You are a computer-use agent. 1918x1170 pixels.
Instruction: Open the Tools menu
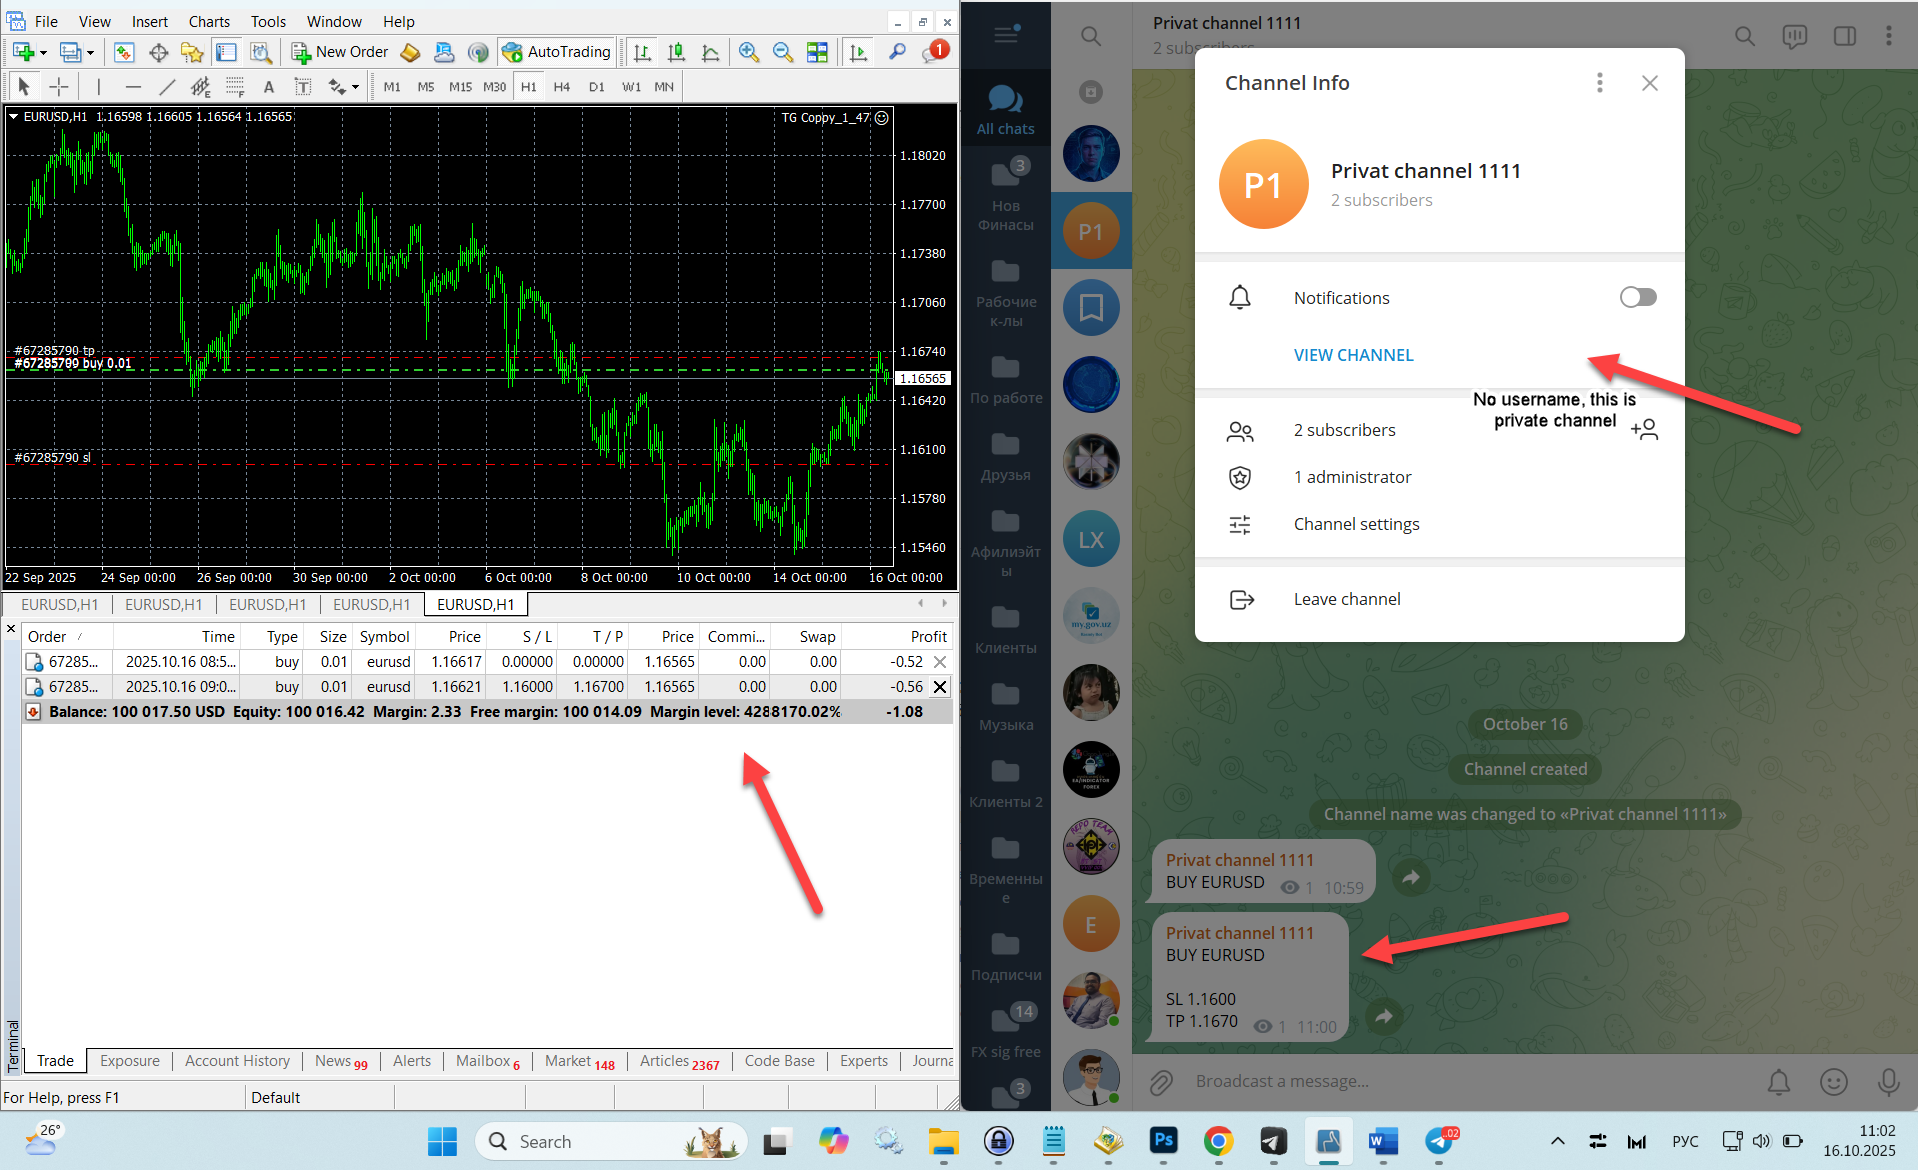click(268, 21)
